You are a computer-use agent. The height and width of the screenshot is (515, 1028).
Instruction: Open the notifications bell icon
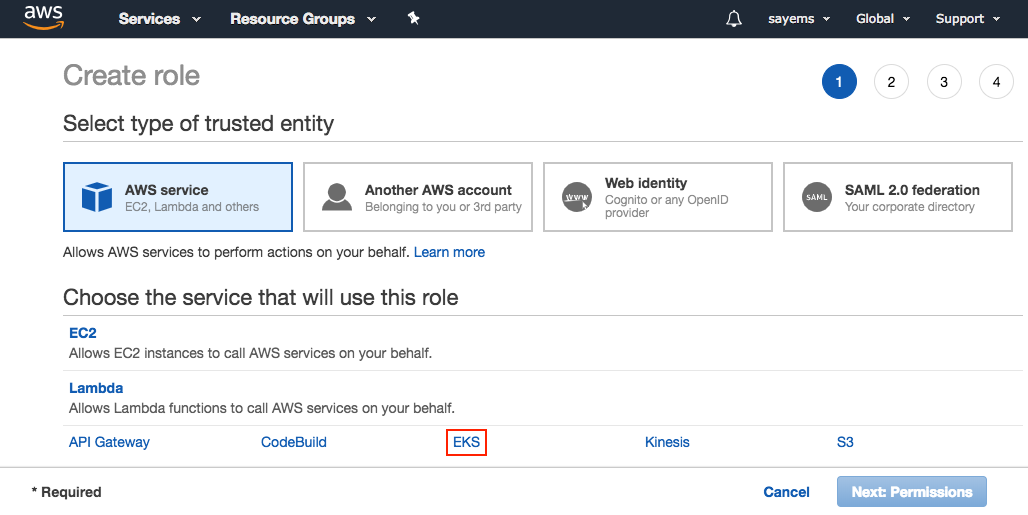[x=734, y=18]
